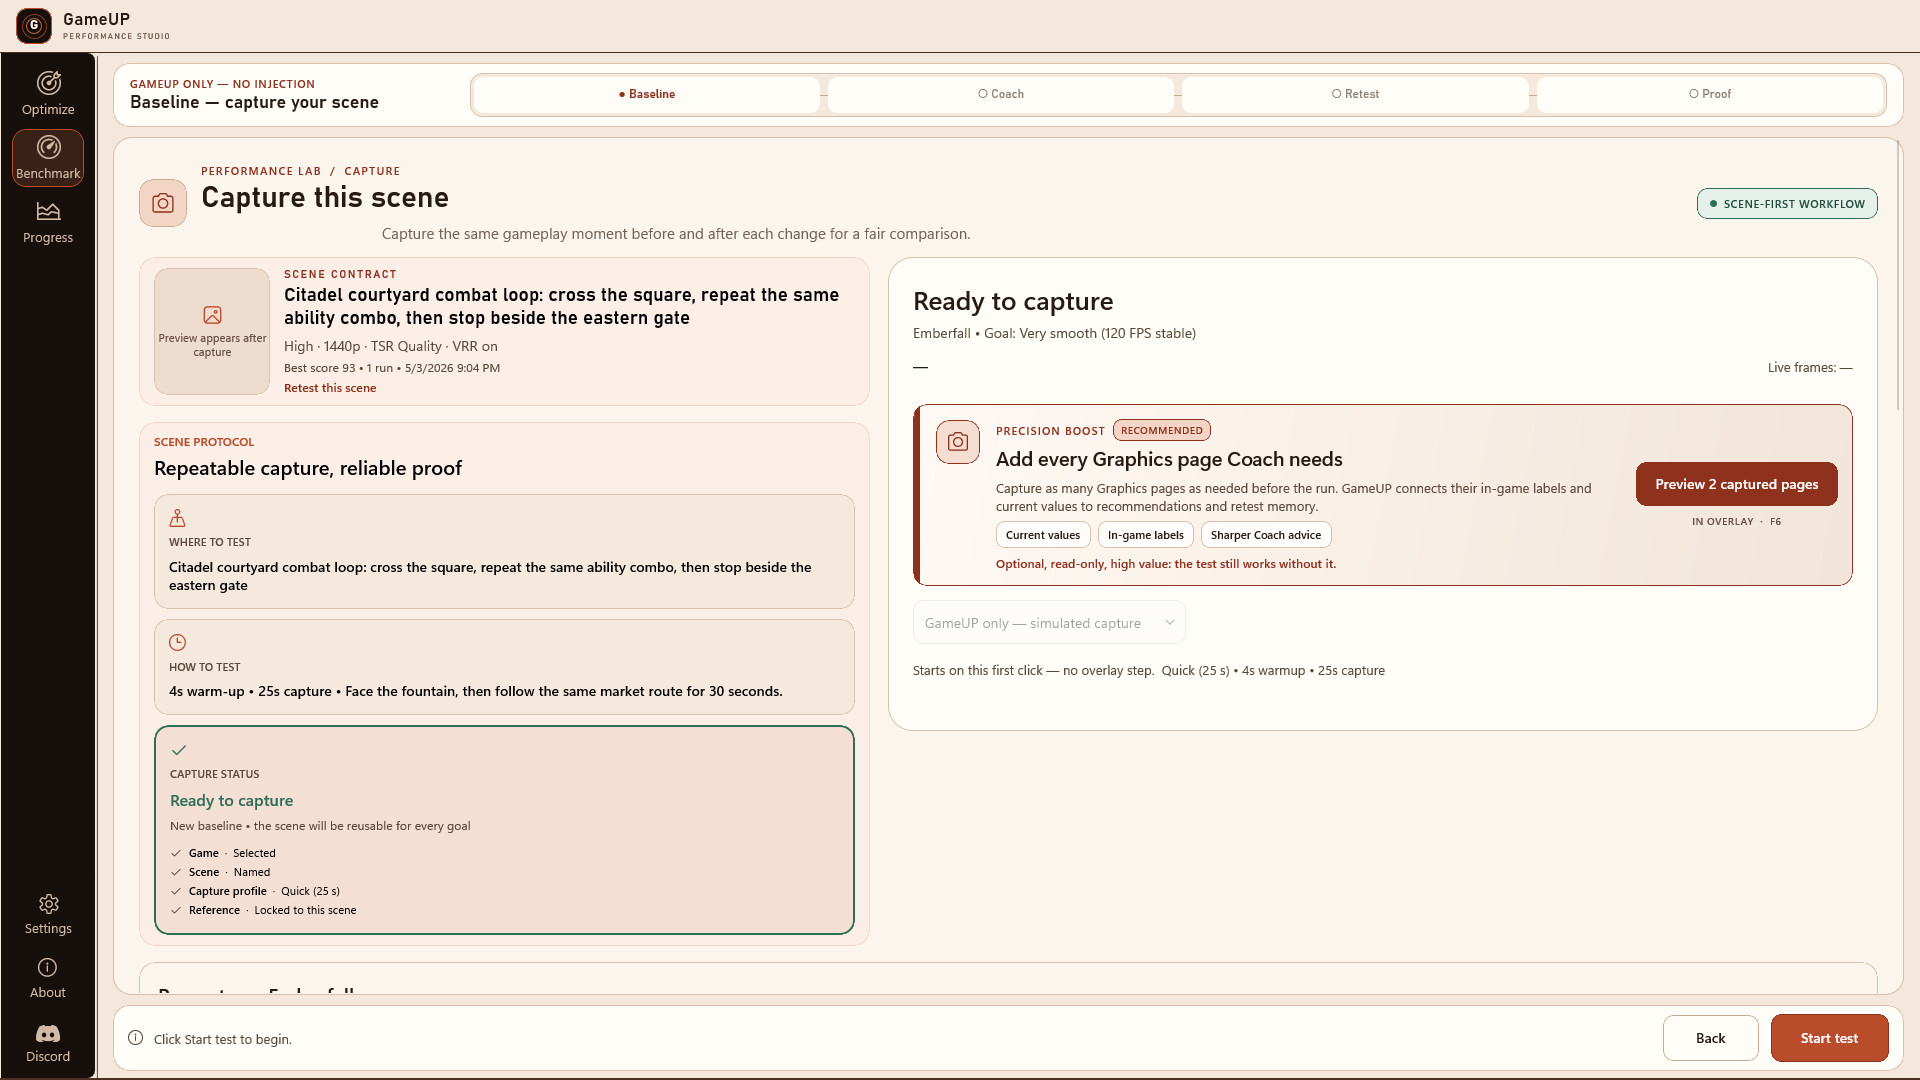Click the Scene-First Workflow badge
The height and width of the screenshot is (1080, 1920).
pos(1787,204)
